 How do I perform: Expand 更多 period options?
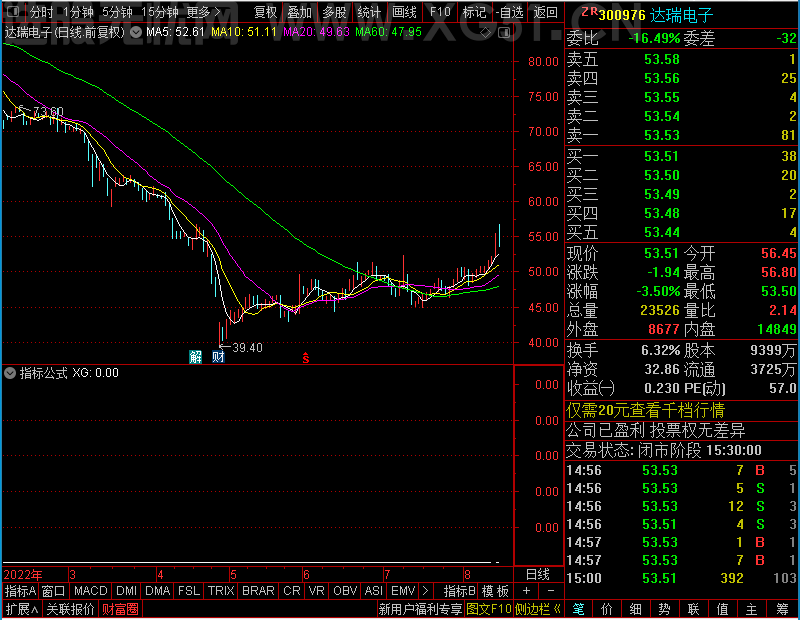(x=203, y=12)
